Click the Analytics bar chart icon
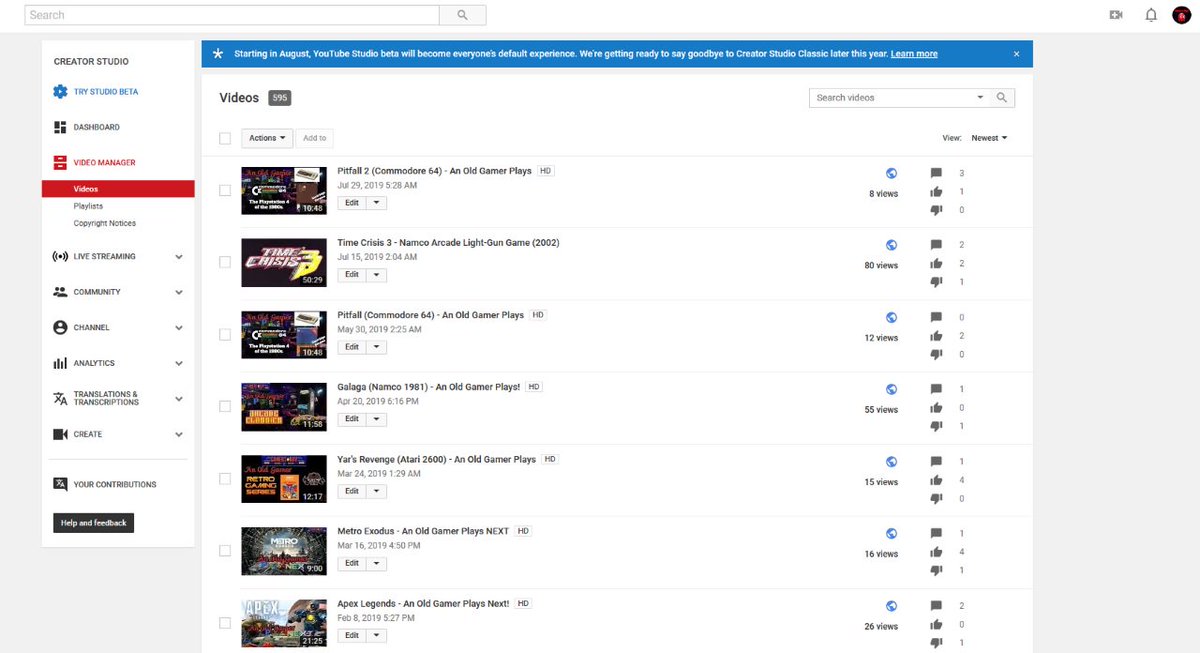1200x653 pixels. point(60,364)
